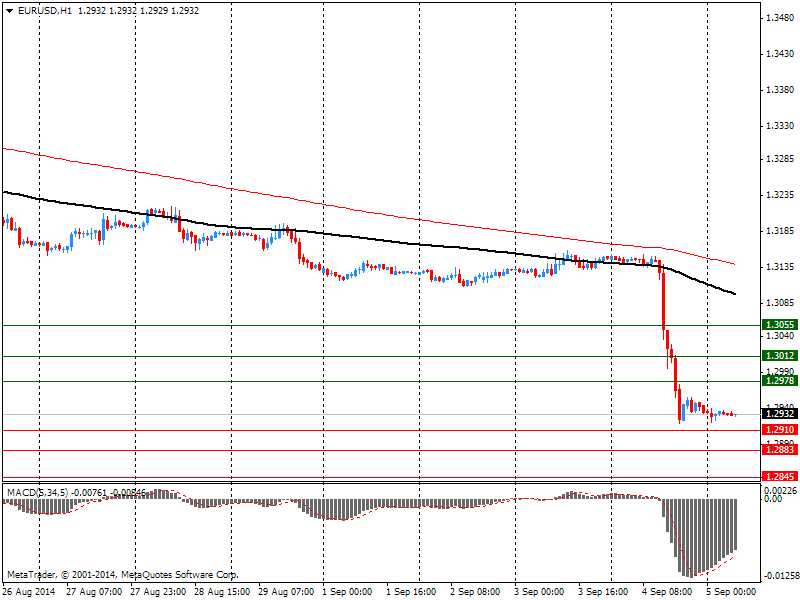Click the 1 Sep 16:00 time label
Screen dimensions: 800x600
pyautogui.click(x=411, y=592)
